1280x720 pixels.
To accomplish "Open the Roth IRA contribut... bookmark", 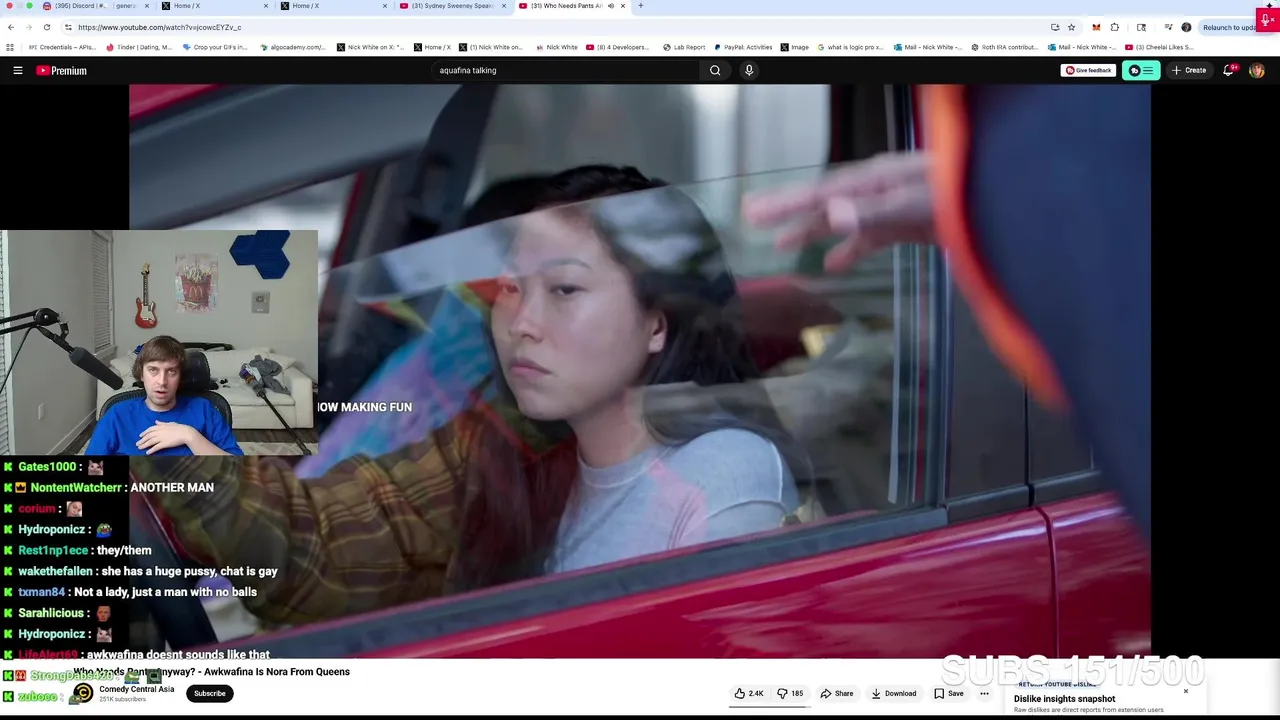I will [1003, 47].
